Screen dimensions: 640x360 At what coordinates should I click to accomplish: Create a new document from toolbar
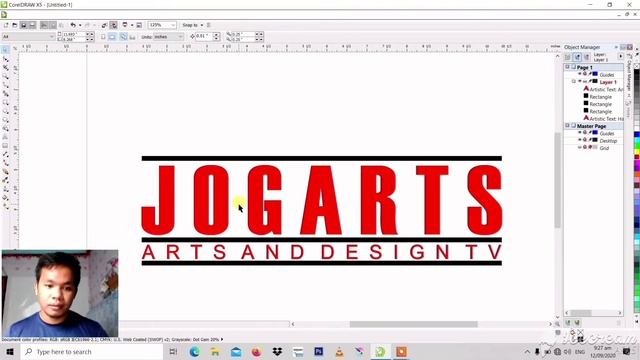pos(6,25)
